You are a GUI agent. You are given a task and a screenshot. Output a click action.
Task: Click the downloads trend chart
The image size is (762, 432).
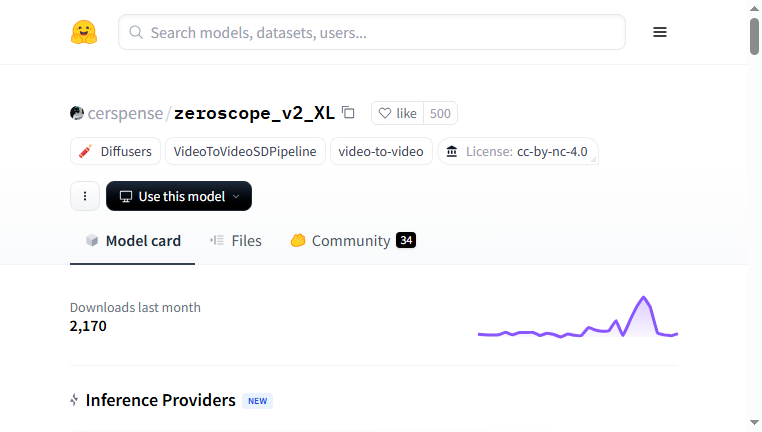(x=578, y=316)
